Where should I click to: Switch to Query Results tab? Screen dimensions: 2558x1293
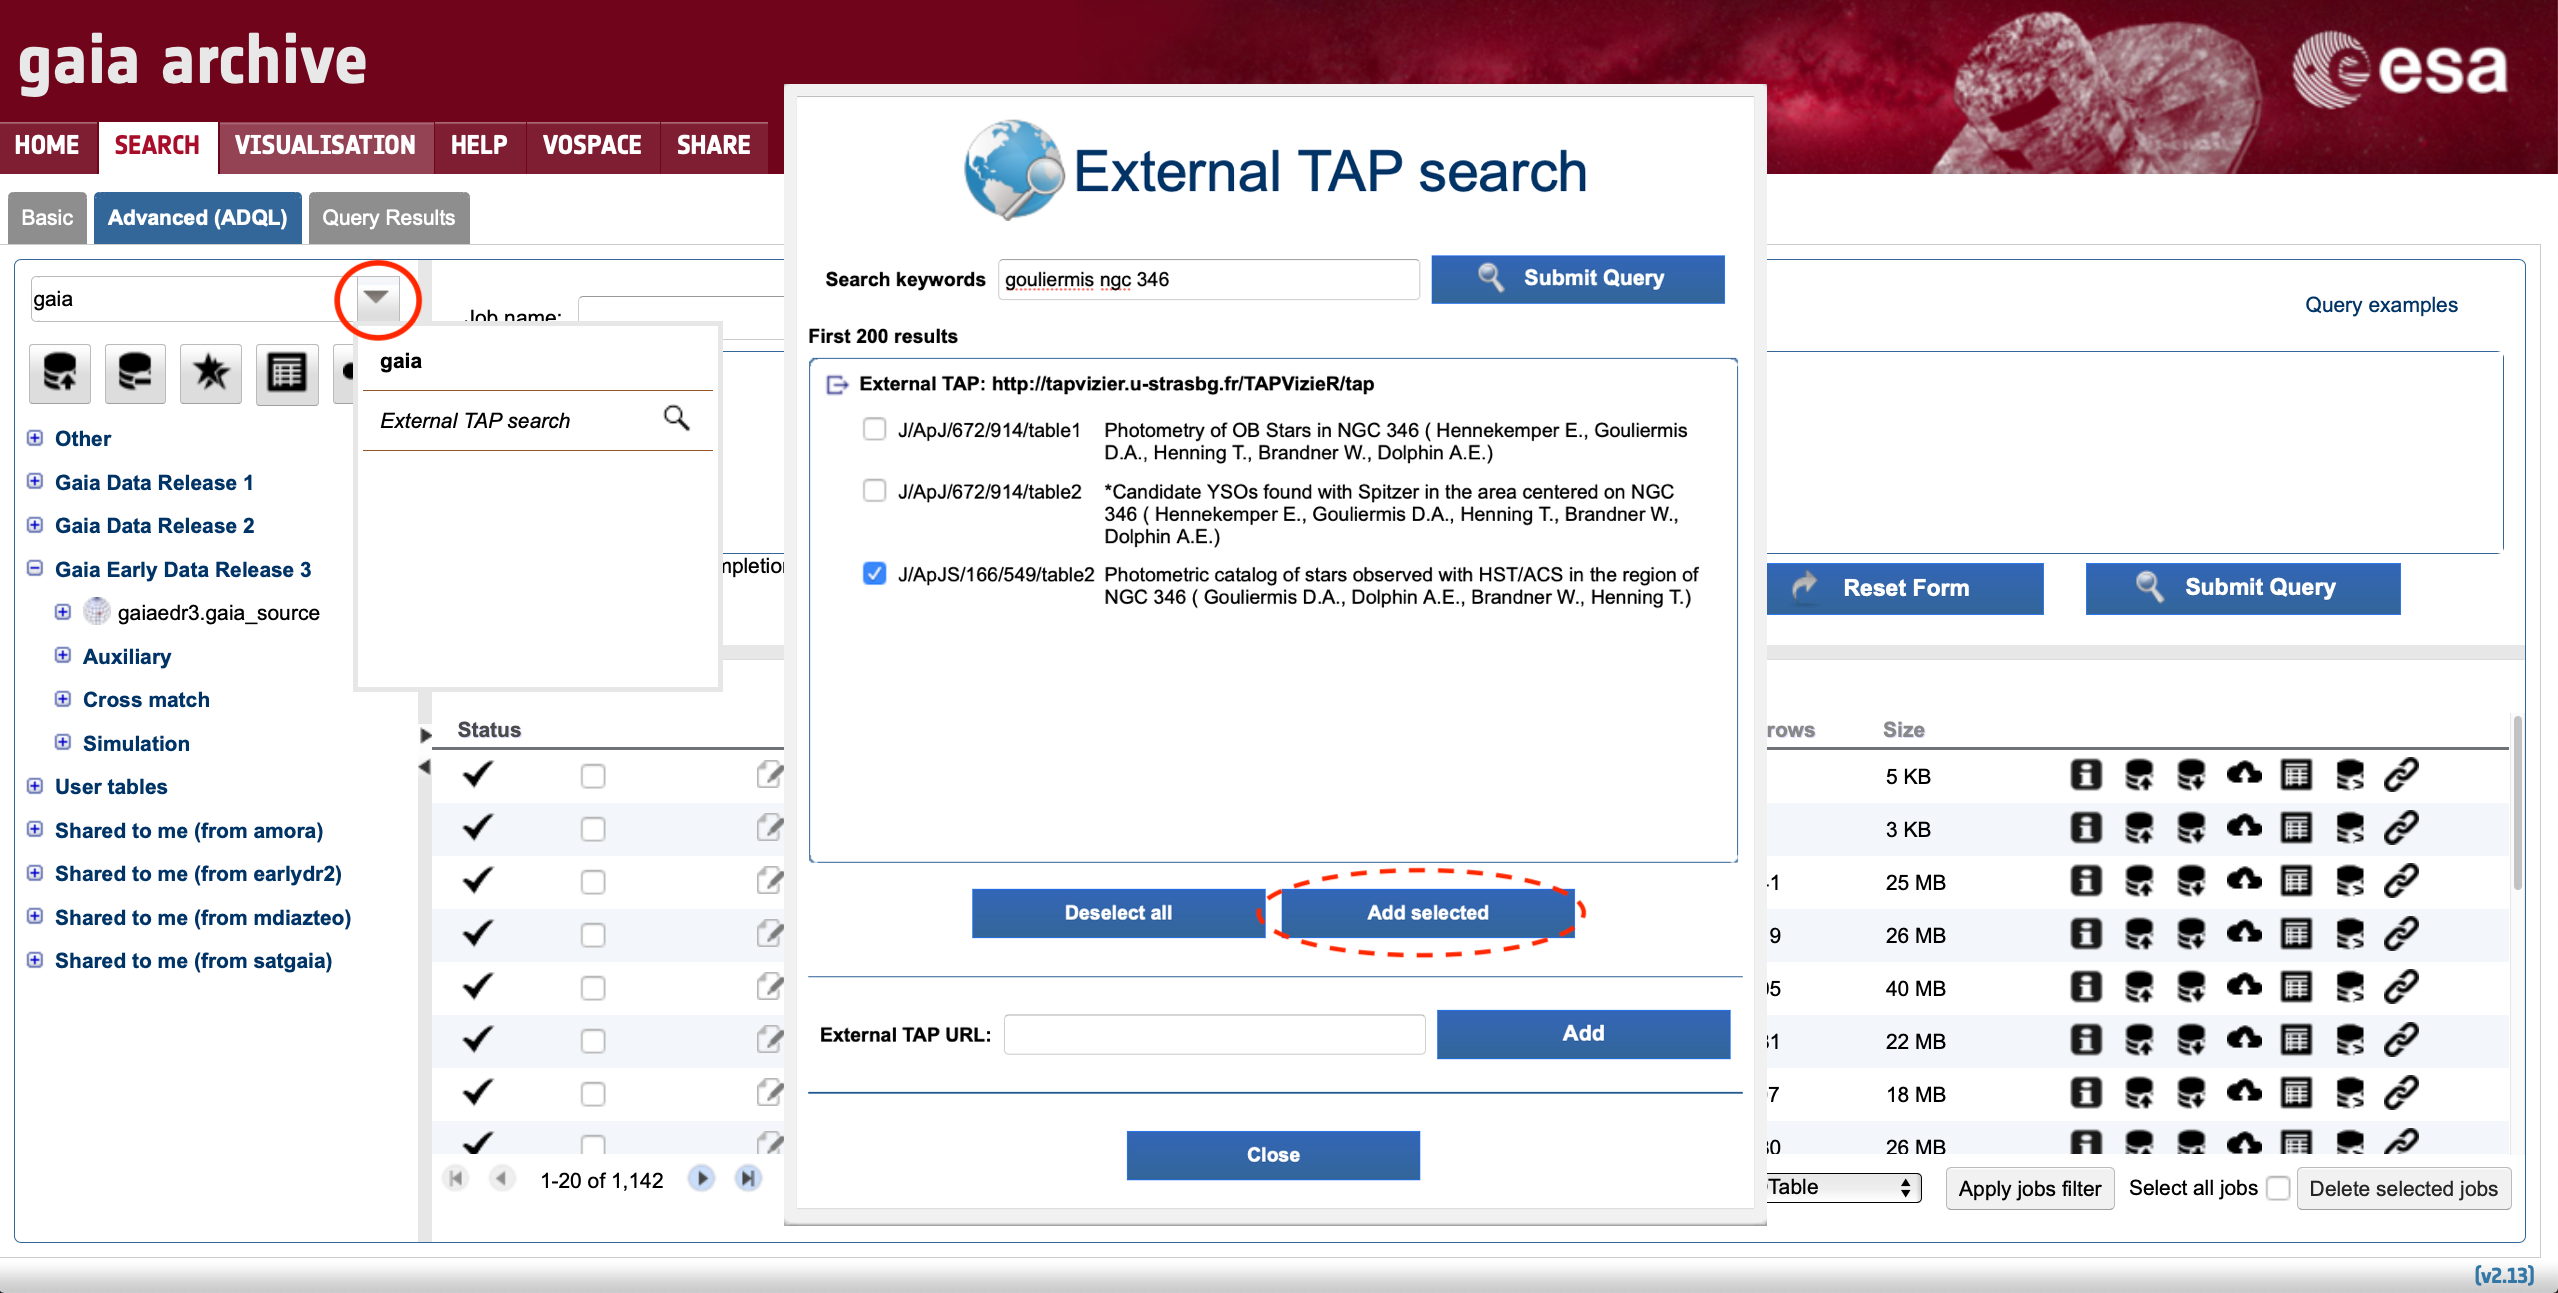pyautogui.click(x=389, y=218)
